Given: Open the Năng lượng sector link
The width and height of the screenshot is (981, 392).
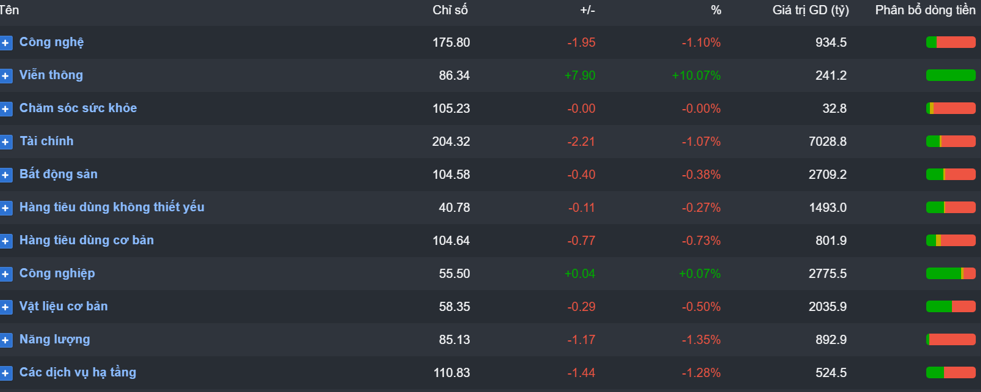Looking at the screenshot, I should (x=54, y=339).
